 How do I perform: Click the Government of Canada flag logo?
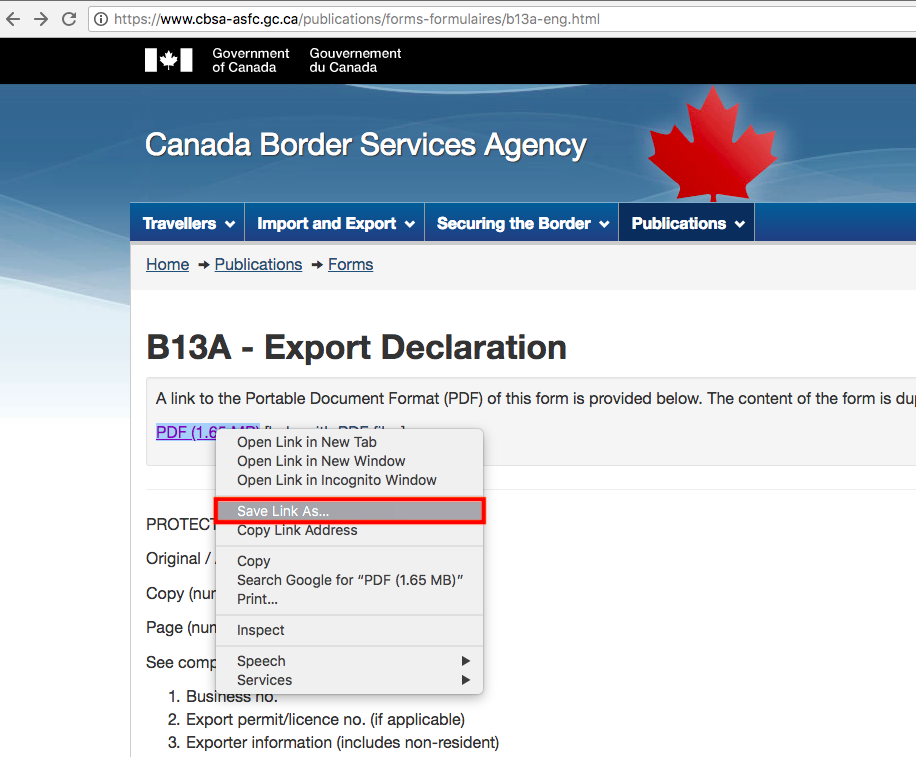click(169, 60)
